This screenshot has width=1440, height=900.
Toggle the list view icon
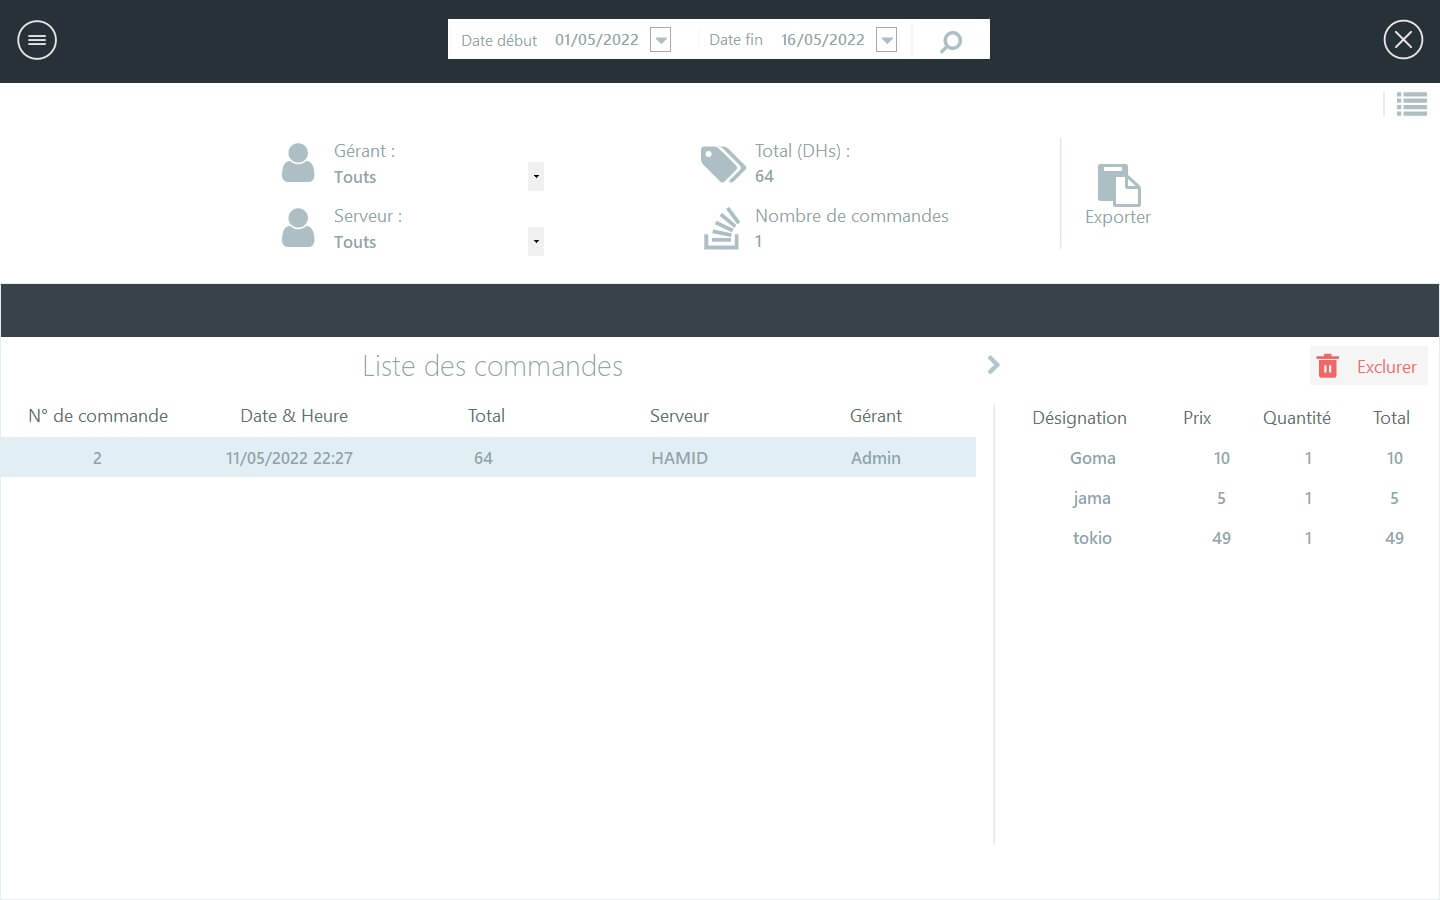click(1411, 104)
